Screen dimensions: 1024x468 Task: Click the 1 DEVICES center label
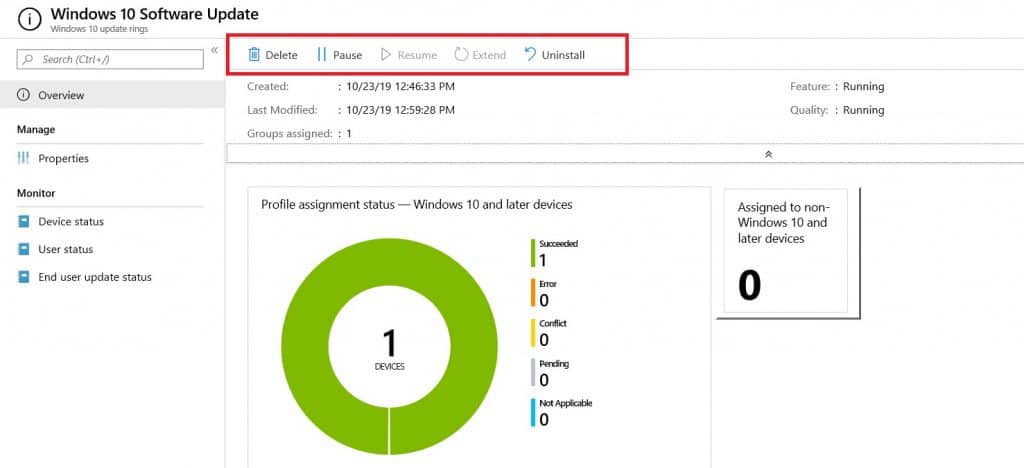[x=389, y=349]
